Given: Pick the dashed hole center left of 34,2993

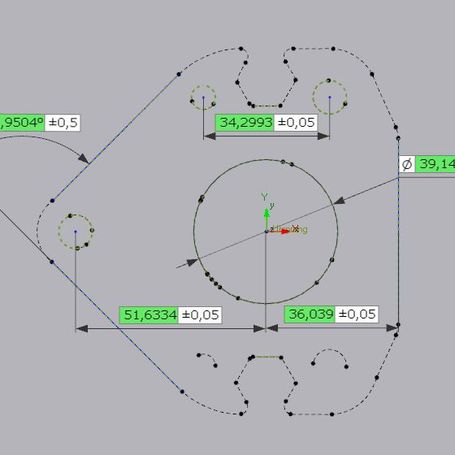Looking at the screenshot, I should click(x=203, y=97).
